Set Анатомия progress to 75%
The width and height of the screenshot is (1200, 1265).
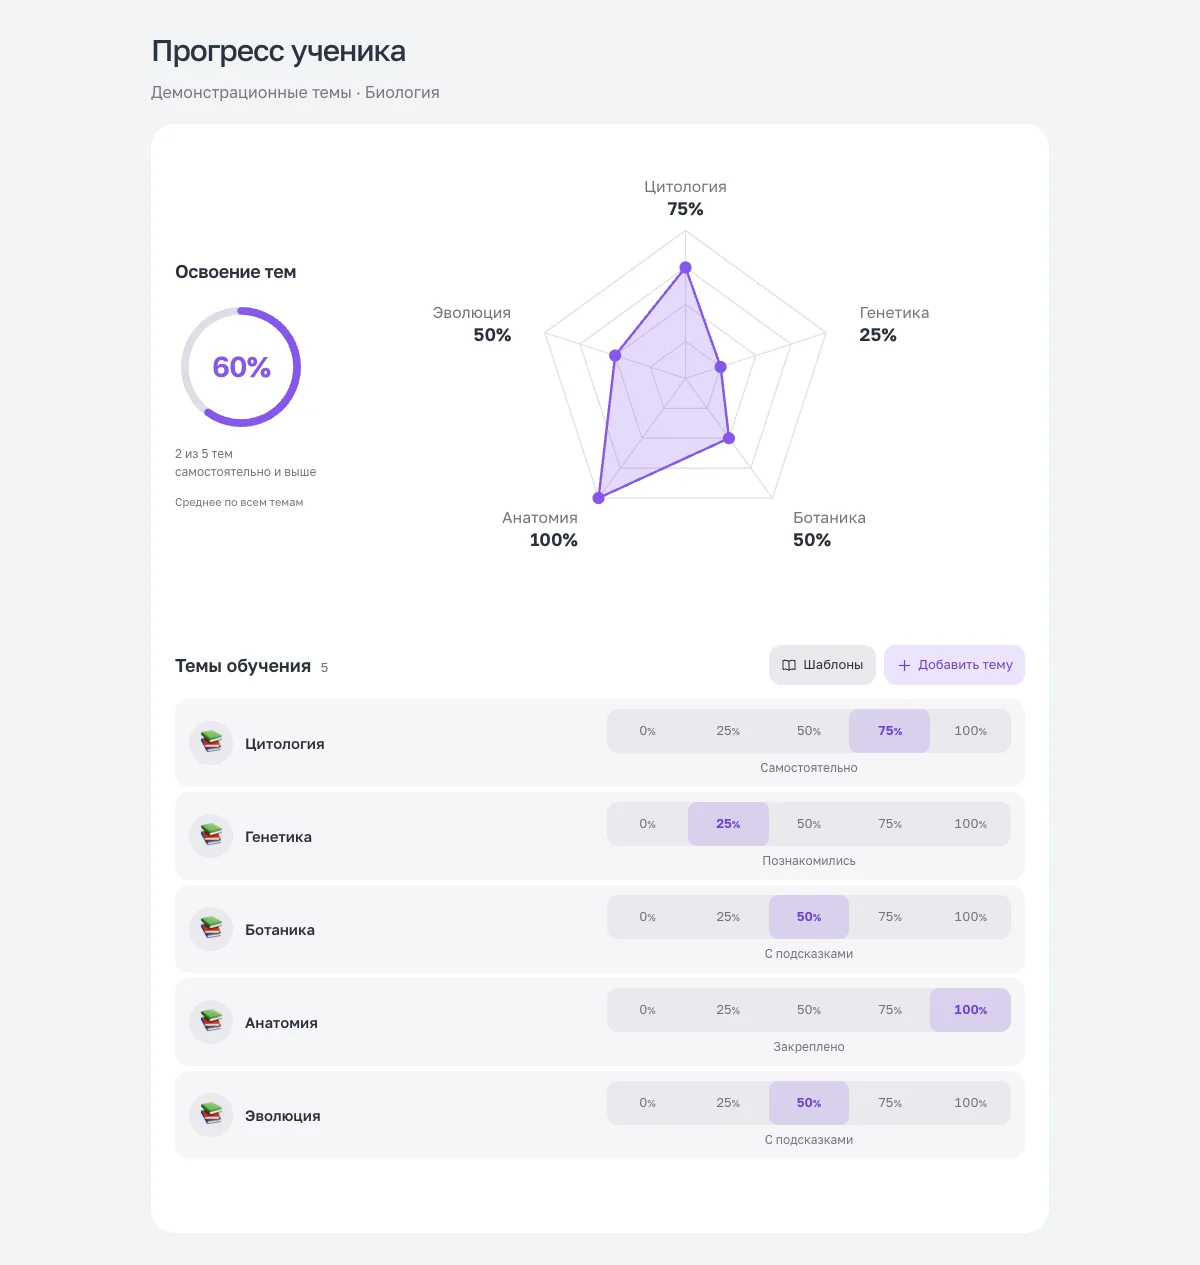(890, 1010)
